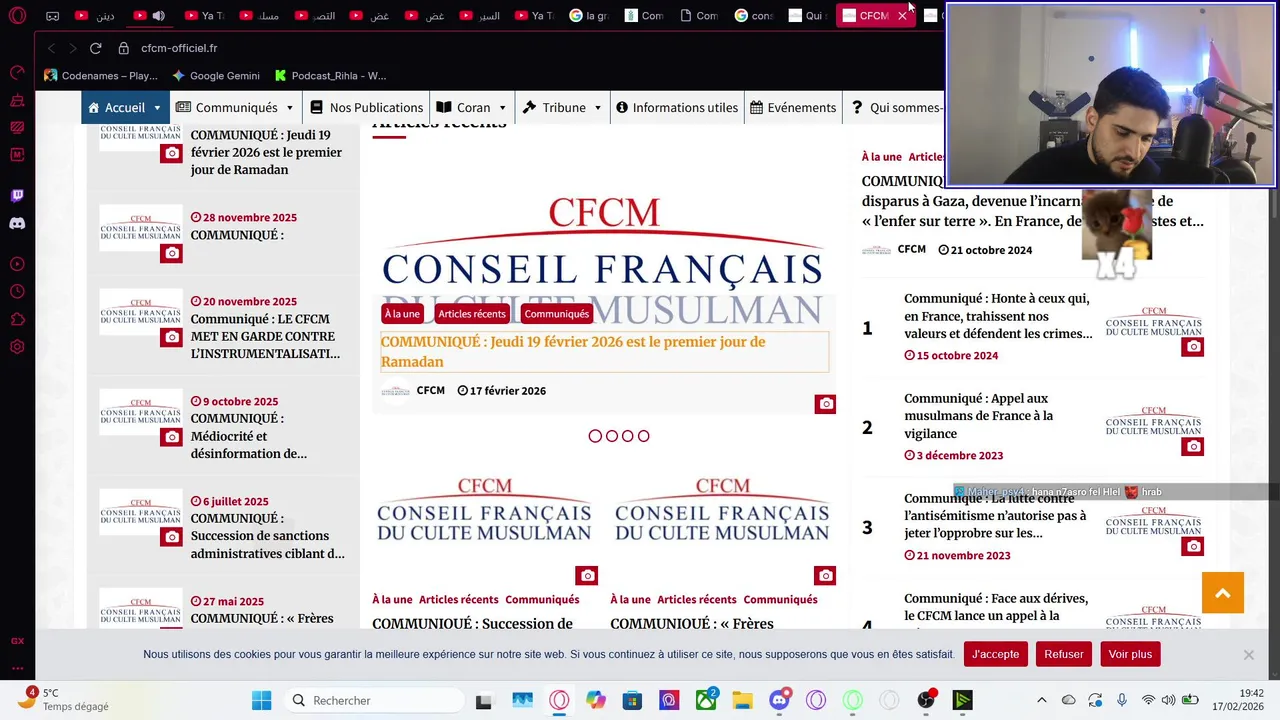Open Xbox app from the taskbar
The width and height of the screenshot is (1280, 720).
(706, 700)
